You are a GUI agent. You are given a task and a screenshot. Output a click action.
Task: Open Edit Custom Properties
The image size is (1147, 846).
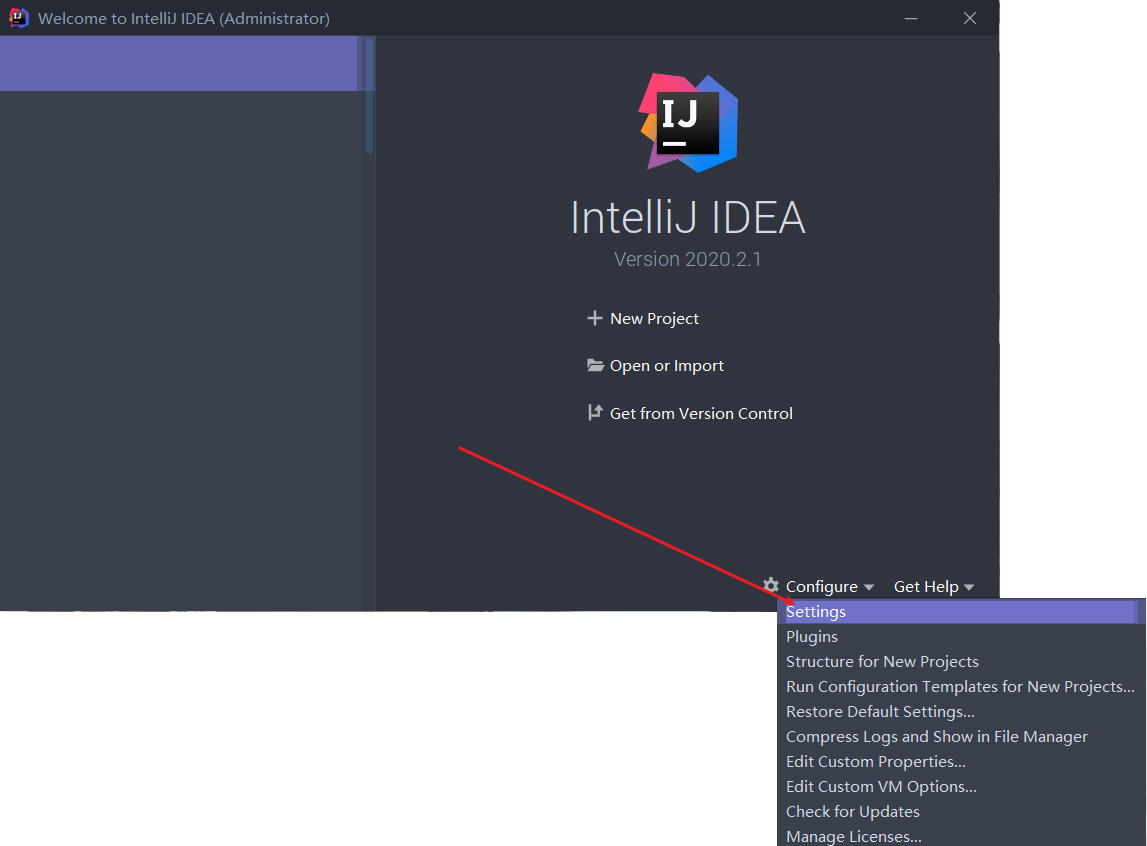tap(875, 761)
